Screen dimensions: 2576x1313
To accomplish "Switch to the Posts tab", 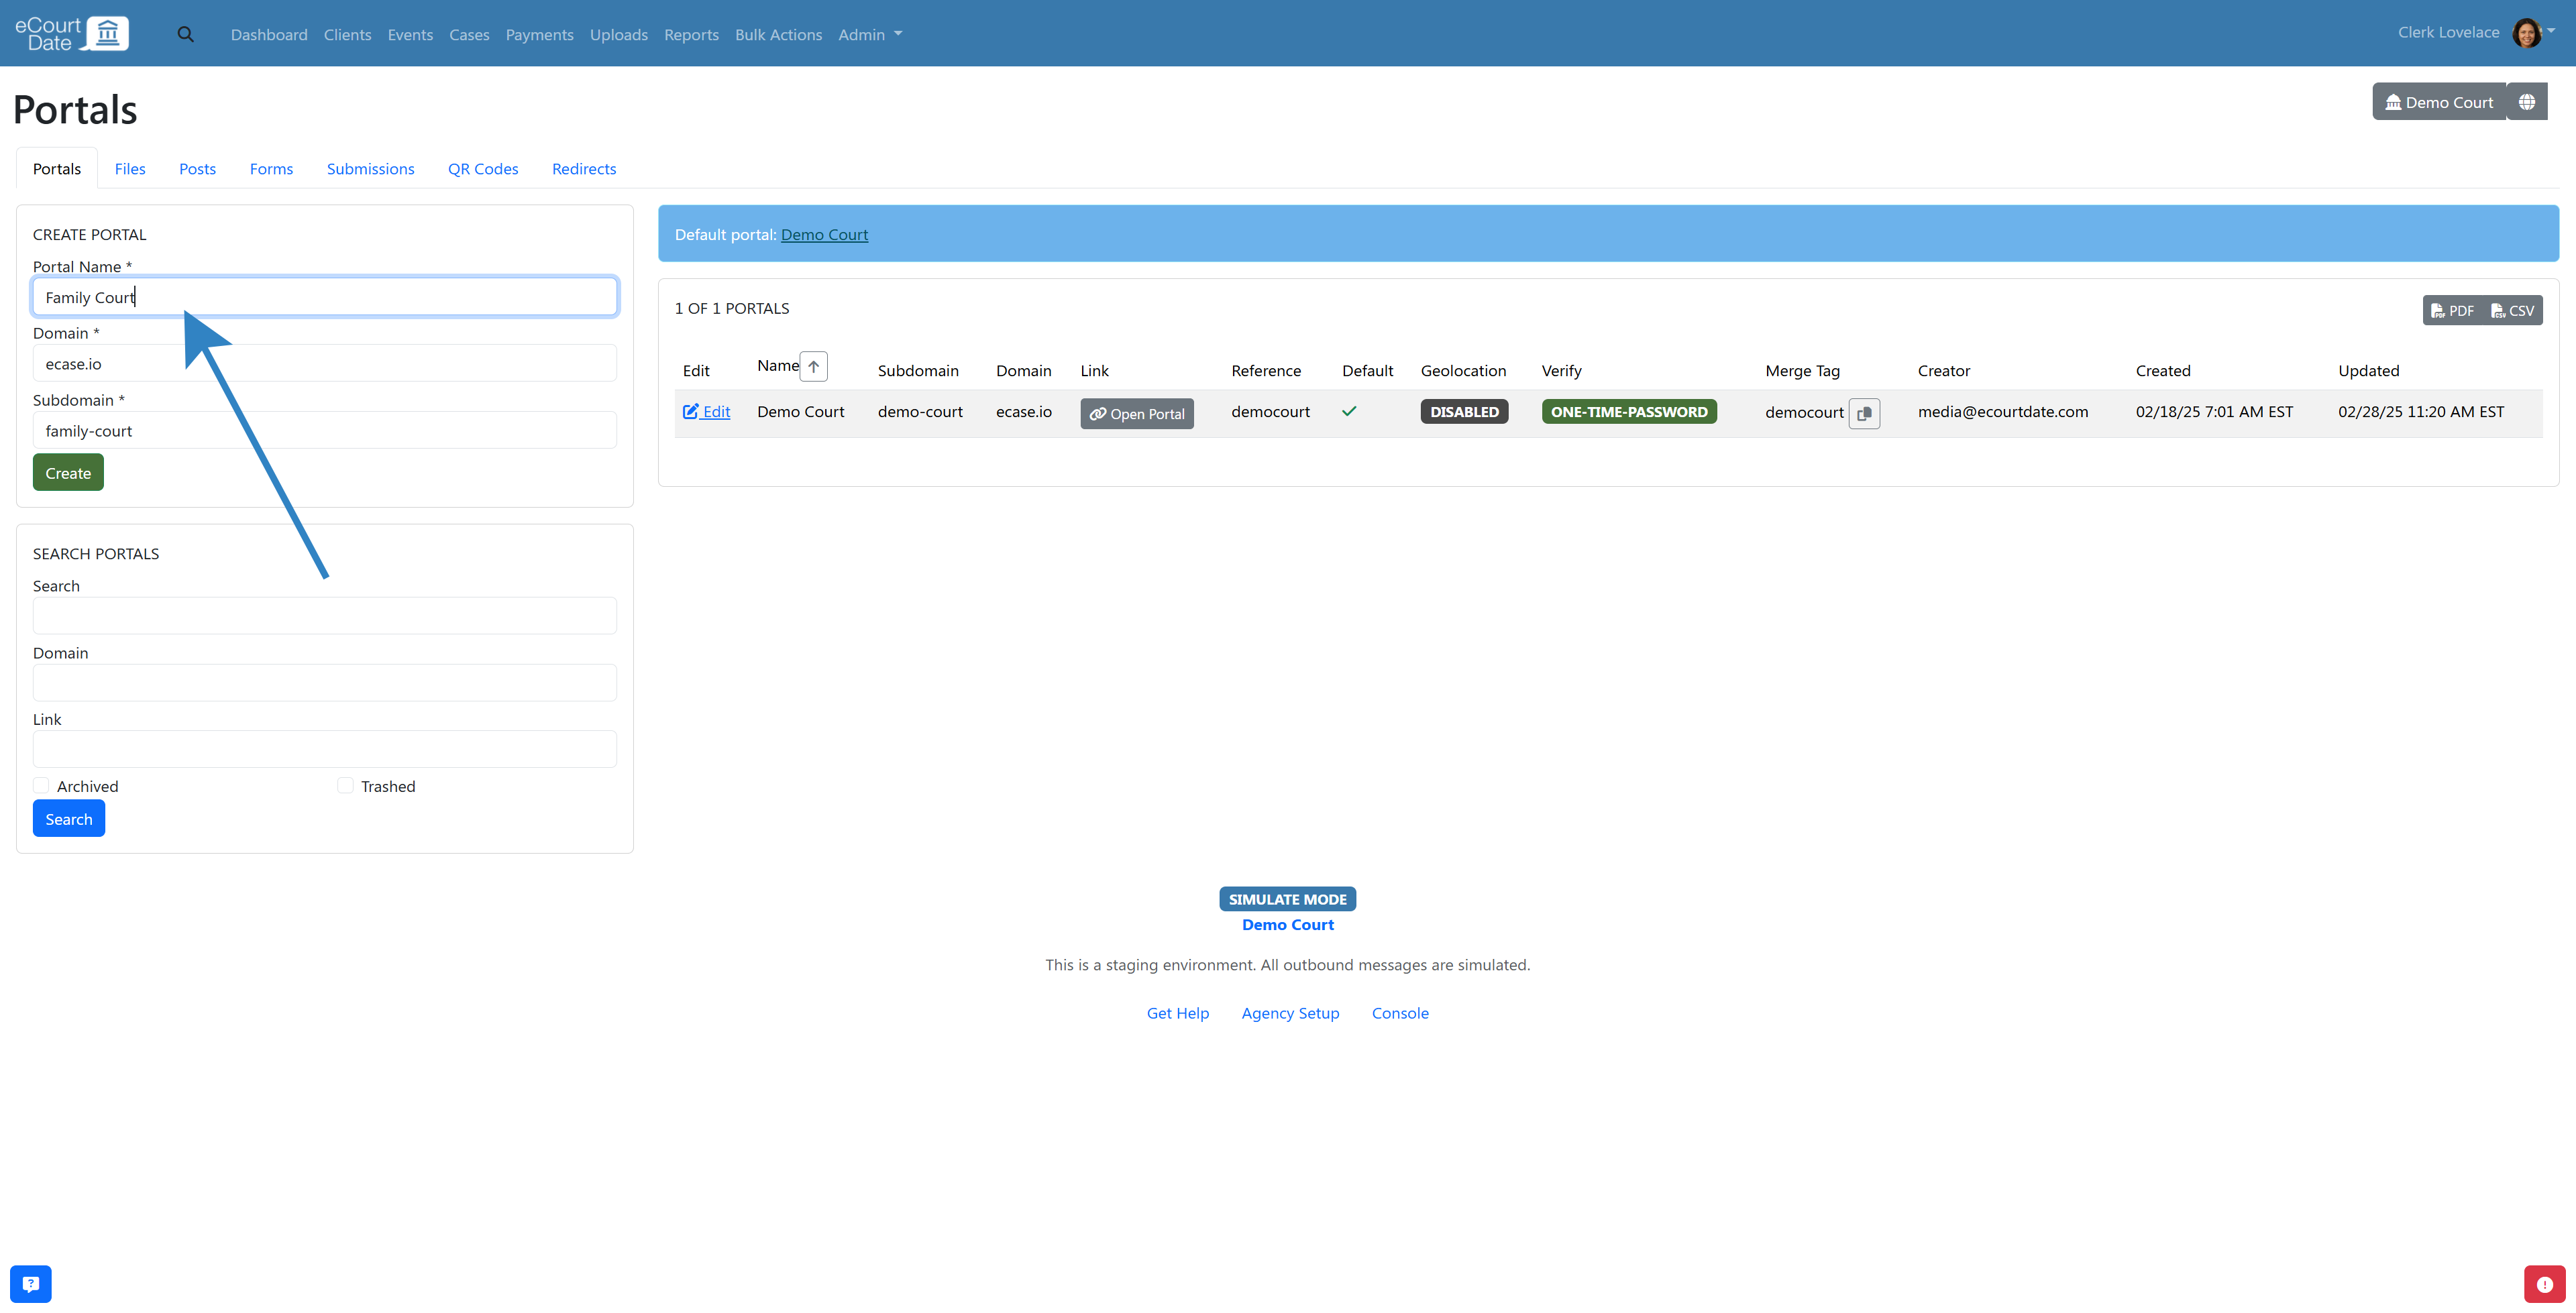I will [x=197, y=169].
